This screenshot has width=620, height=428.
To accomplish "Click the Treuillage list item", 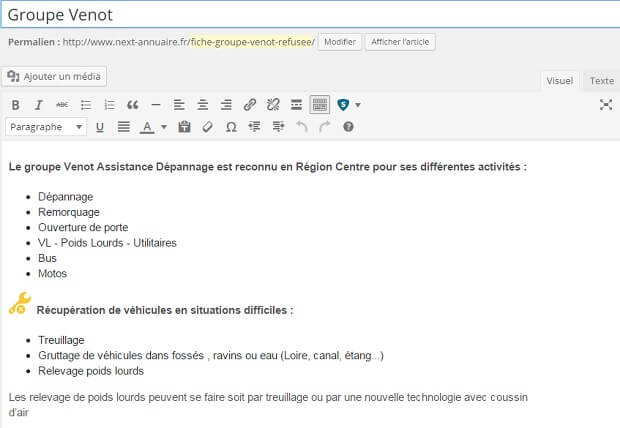I will 61,340.
